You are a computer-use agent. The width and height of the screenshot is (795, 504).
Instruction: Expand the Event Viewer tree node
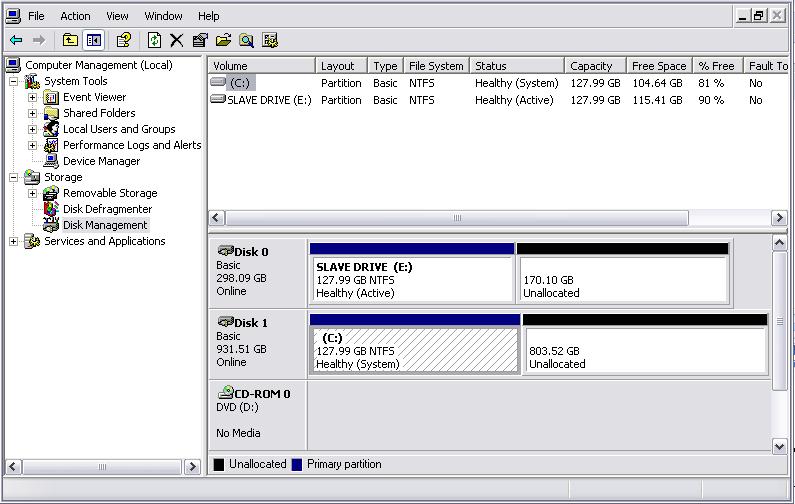[32, 97]
